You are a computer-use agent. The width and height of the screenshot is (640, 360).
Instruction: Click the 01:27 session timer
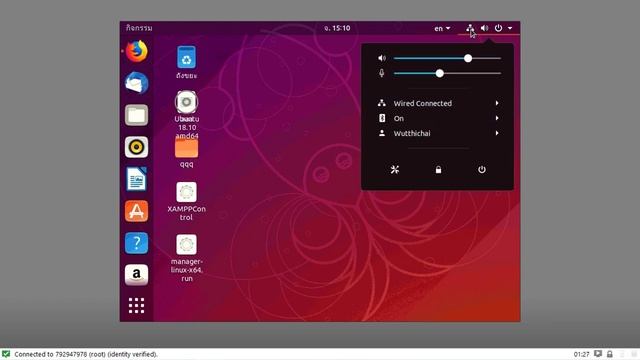(581, 354)
